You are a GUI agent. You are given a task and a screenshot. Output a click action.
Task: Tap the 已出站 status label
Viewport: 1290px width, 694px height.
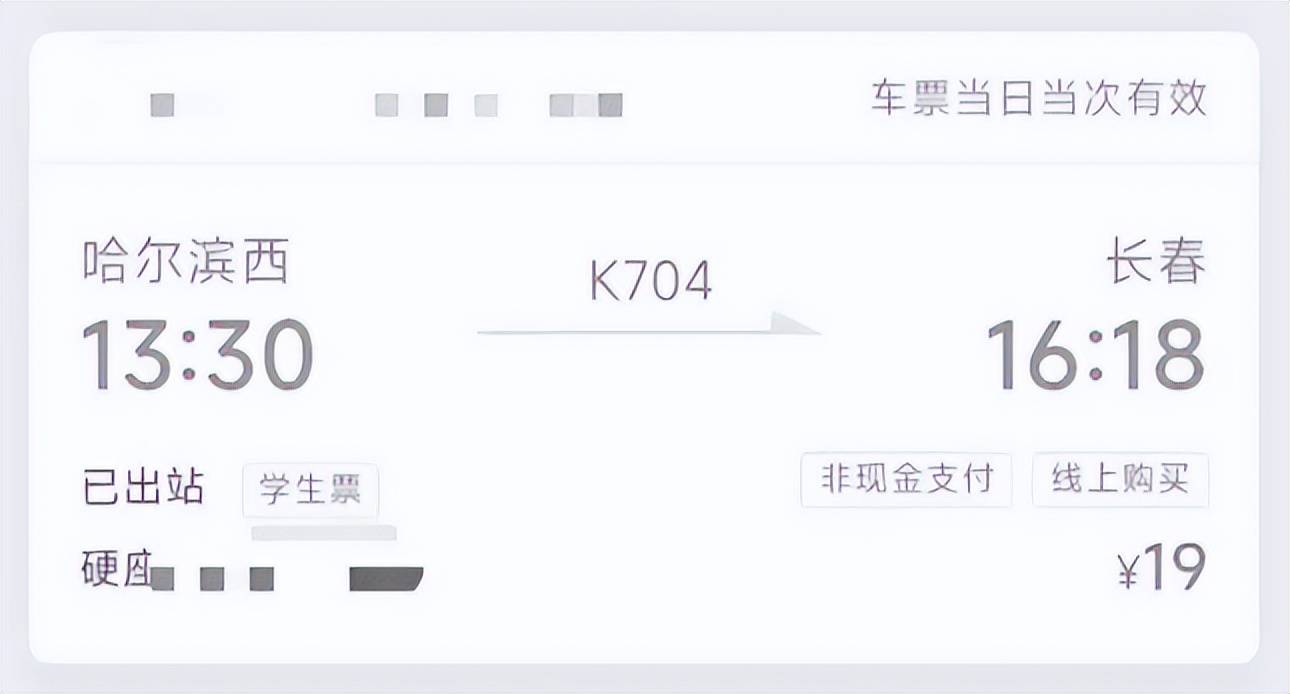[143, 487]
